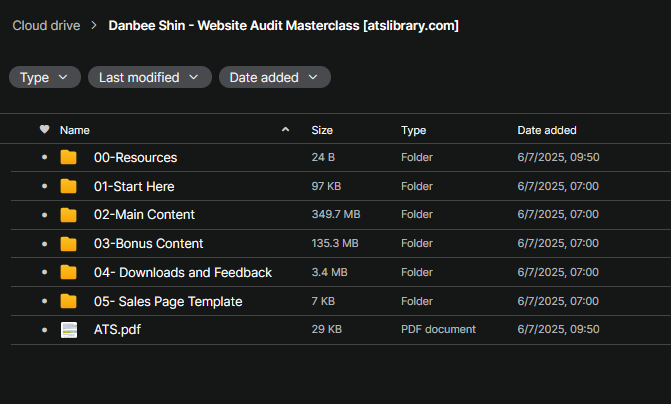Viewport: 671px width, 404px height.
Task: Toggle the favorite dot beside 00-Resources
Action: click(44, 158)
